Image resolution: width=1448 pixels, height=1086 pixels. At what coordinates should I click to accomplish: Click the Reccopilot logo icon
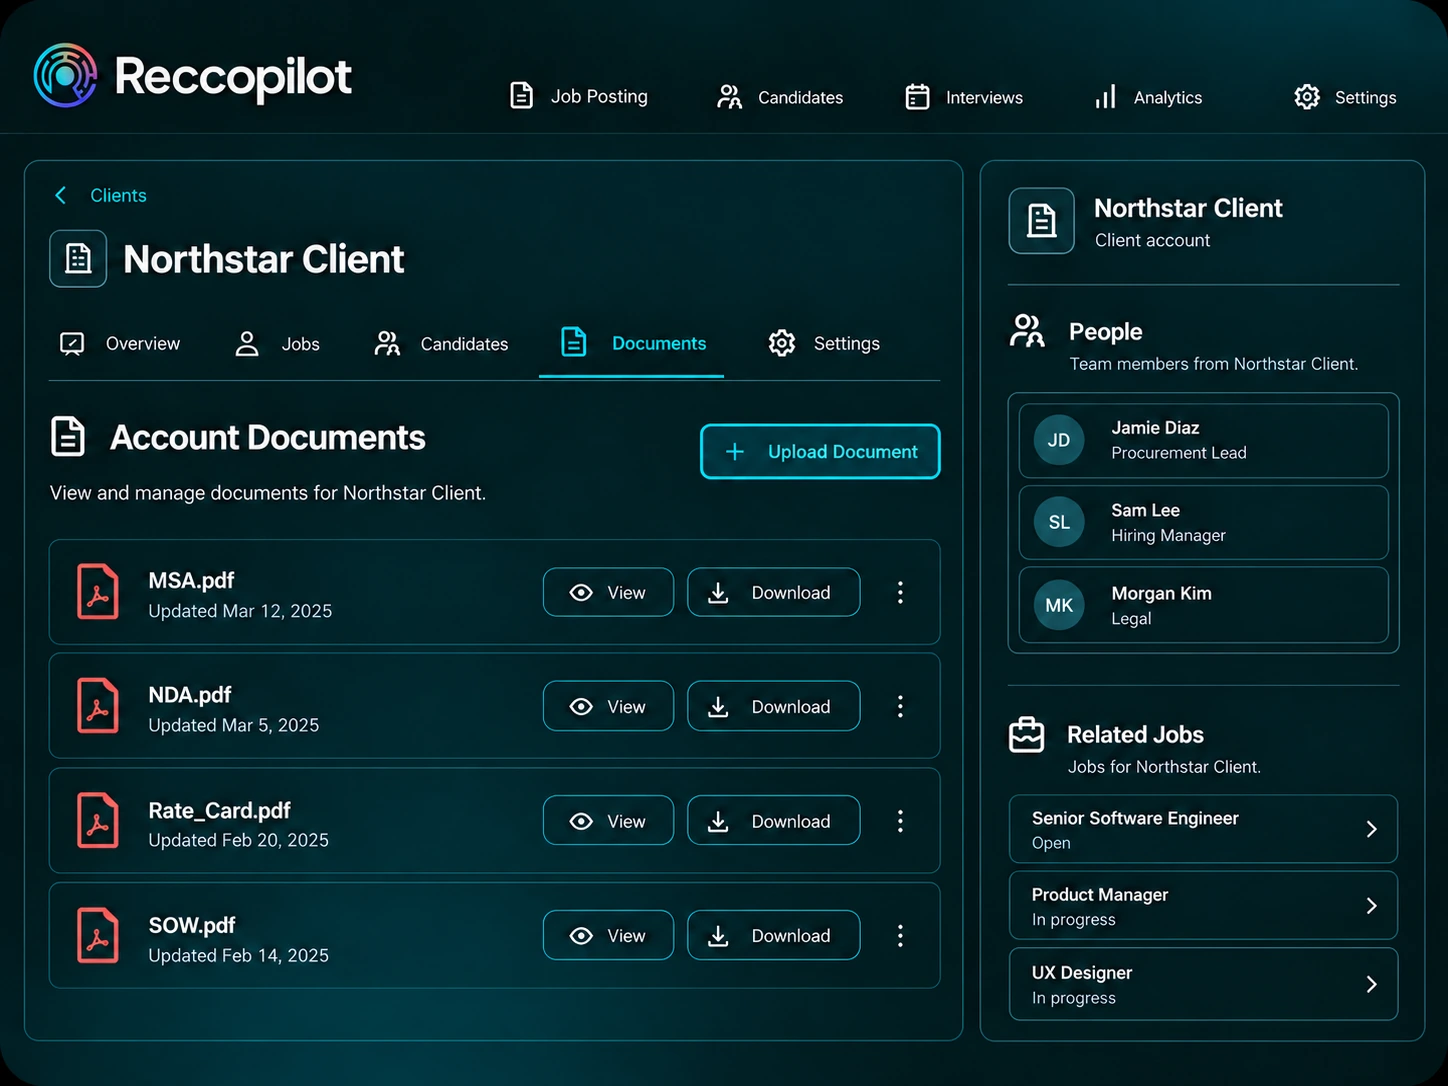click(65, 75)
